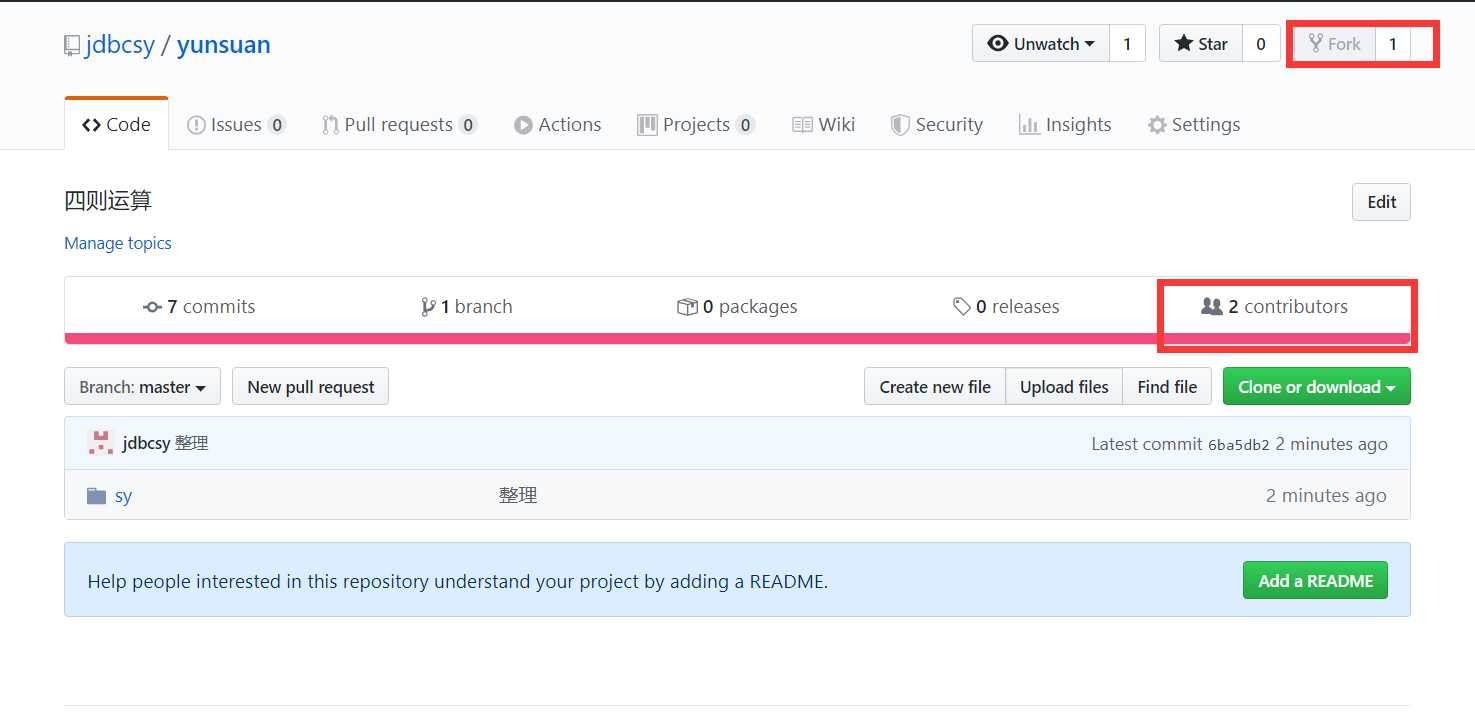The width and height of the screenshot is (1475, 724).
Task: View the 2 contributors list
Action: [1274, 307]
